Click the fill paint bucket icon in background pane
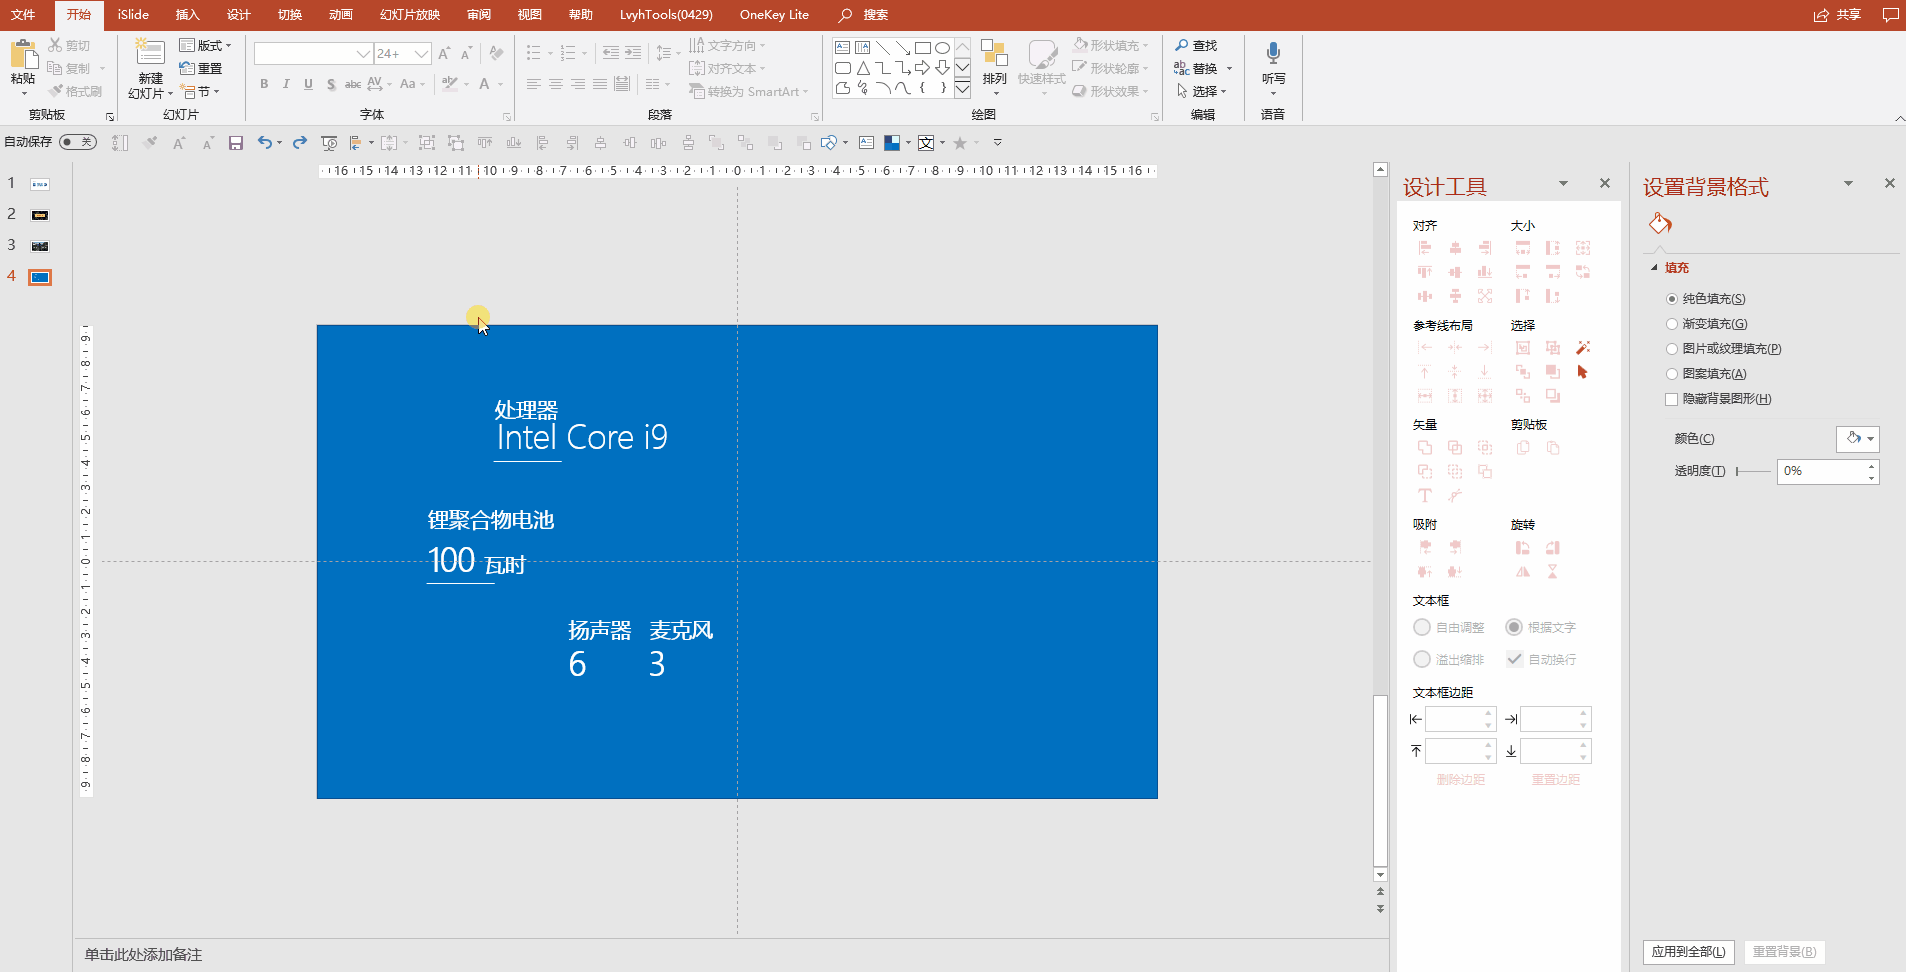This screenshot has height=972, width=1906. click(1660, 223)
